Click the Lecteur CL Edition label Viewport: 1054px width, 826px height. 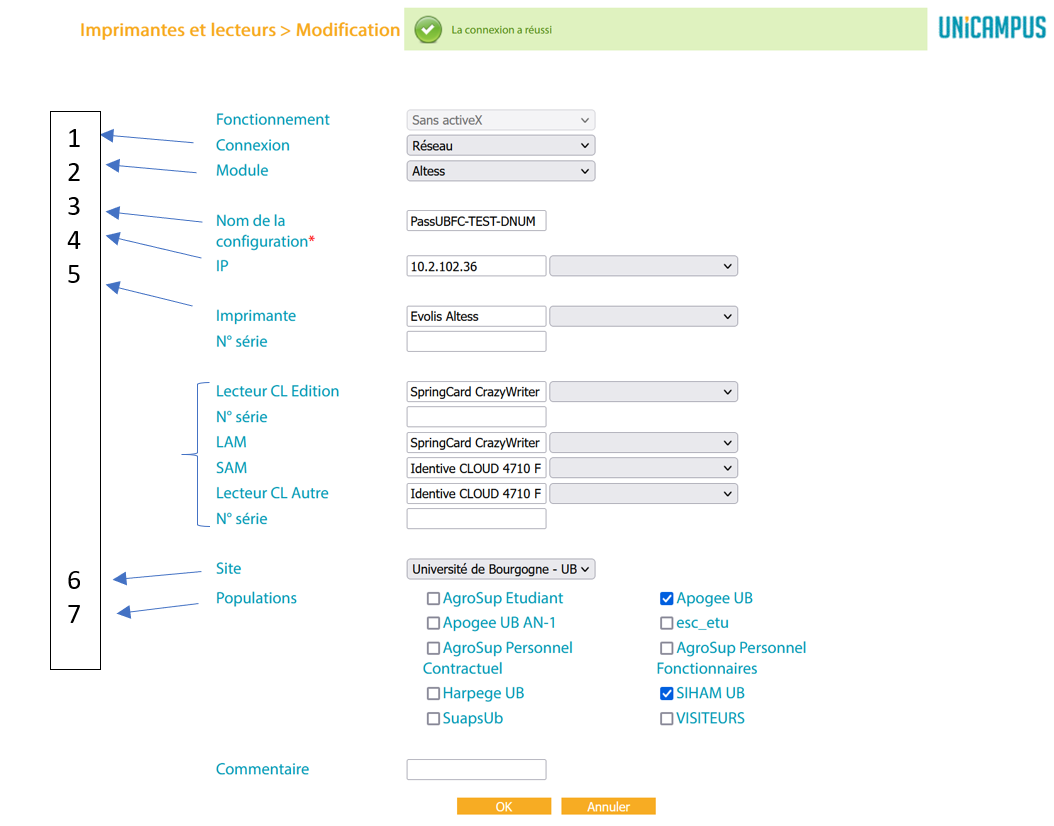pyautogui.click(x=277, y=391)
